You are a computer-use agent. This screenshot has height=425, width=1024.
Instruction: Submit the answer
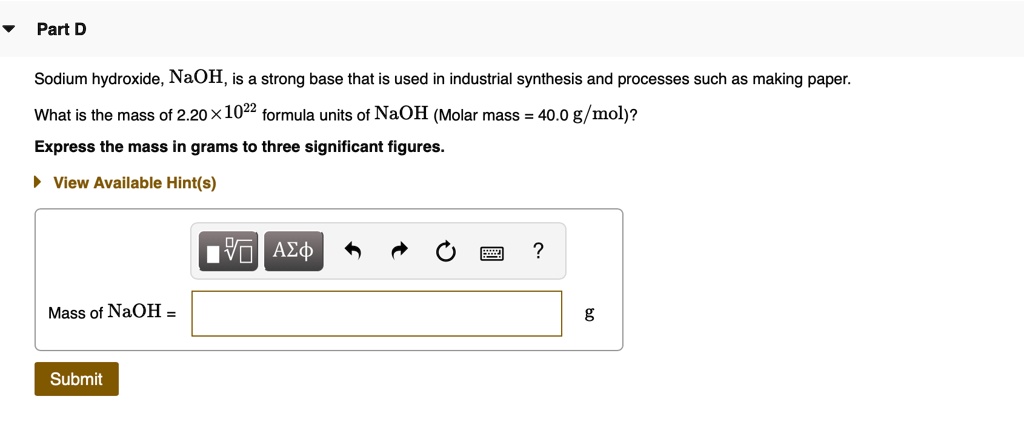pyautogui.click(x=76, y=379)
